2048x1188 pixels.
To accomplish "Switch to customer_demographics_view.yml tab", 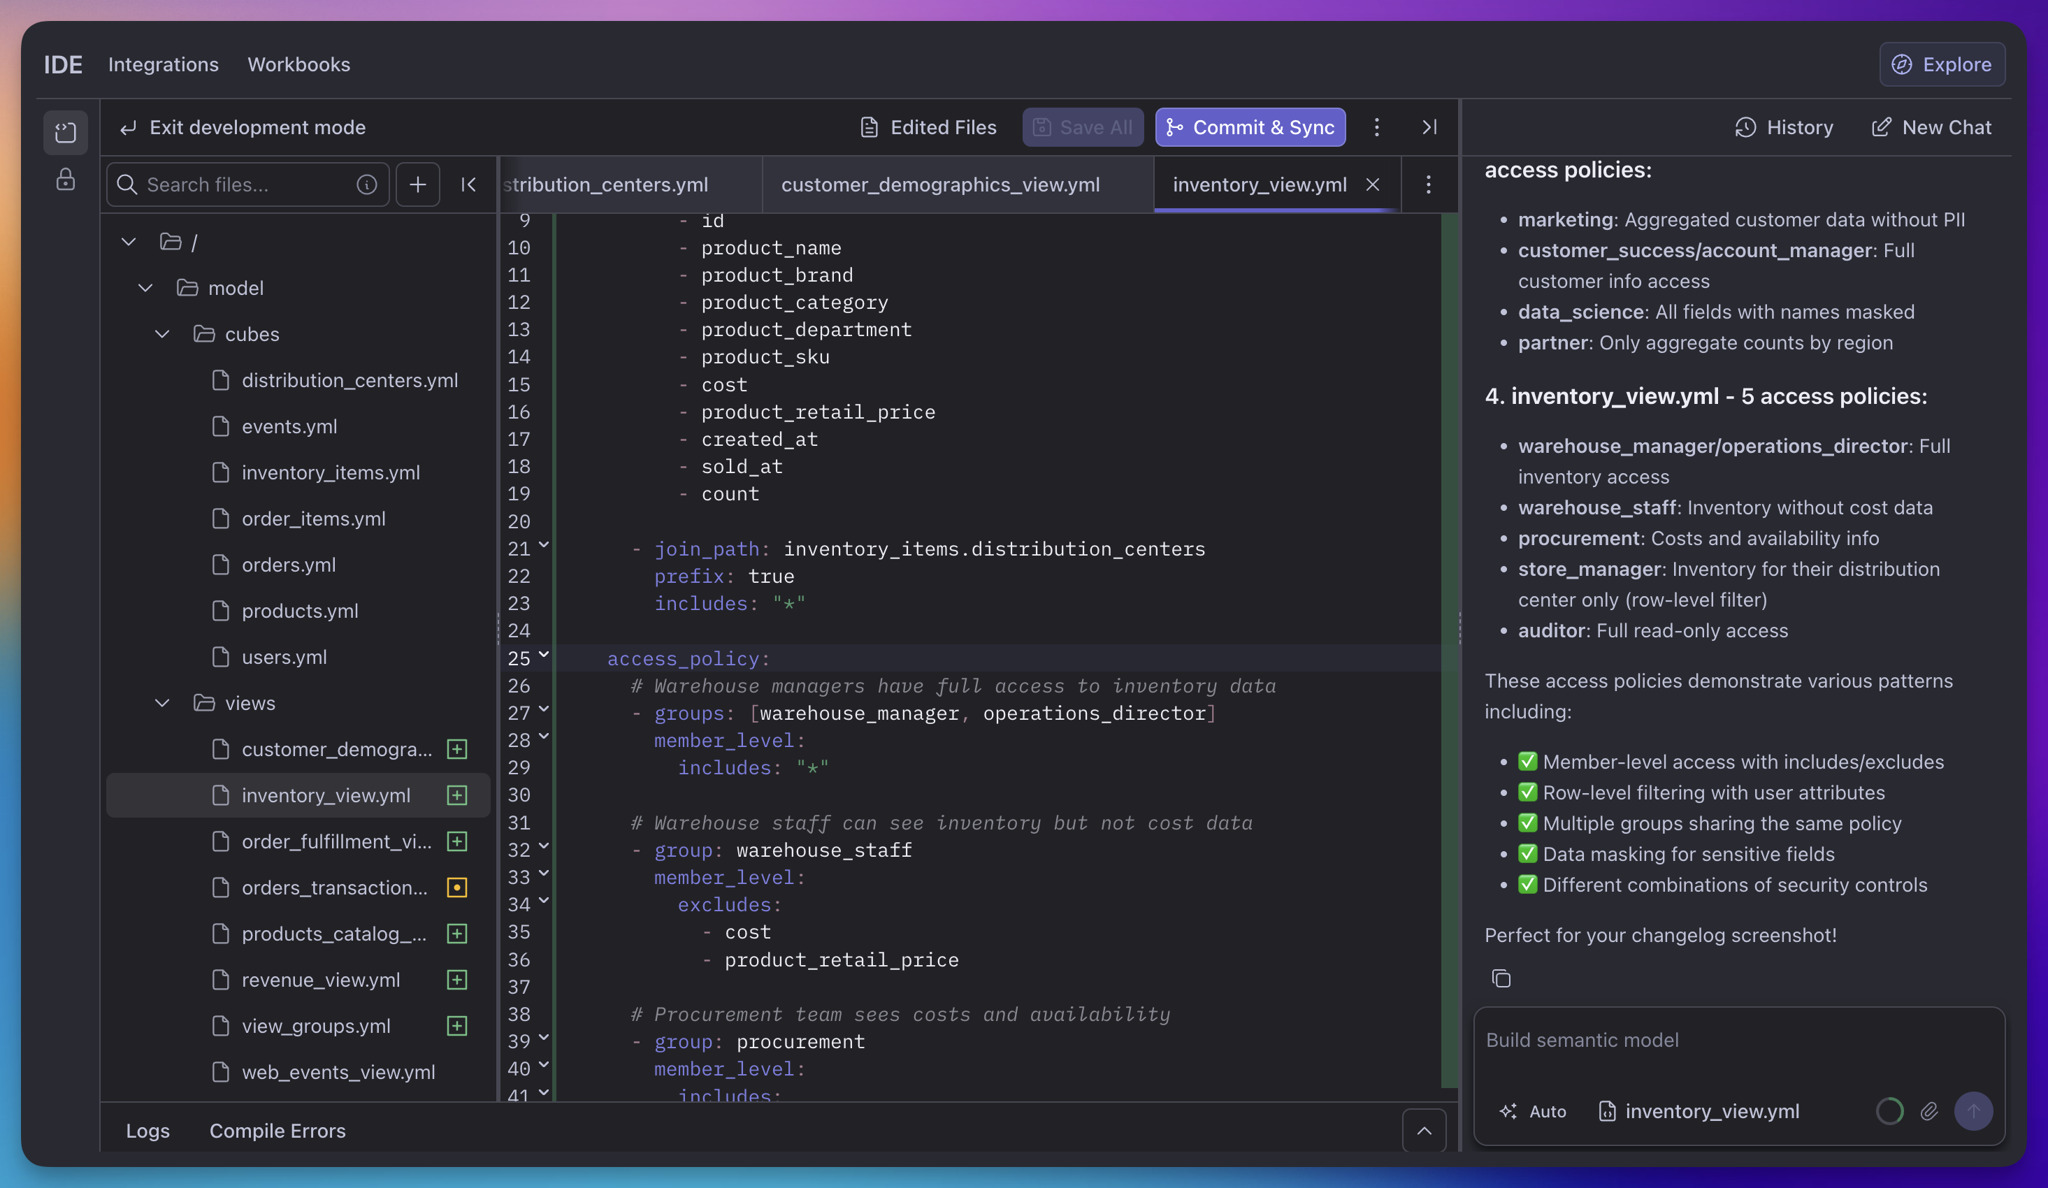I will click(x=940, y=185).
